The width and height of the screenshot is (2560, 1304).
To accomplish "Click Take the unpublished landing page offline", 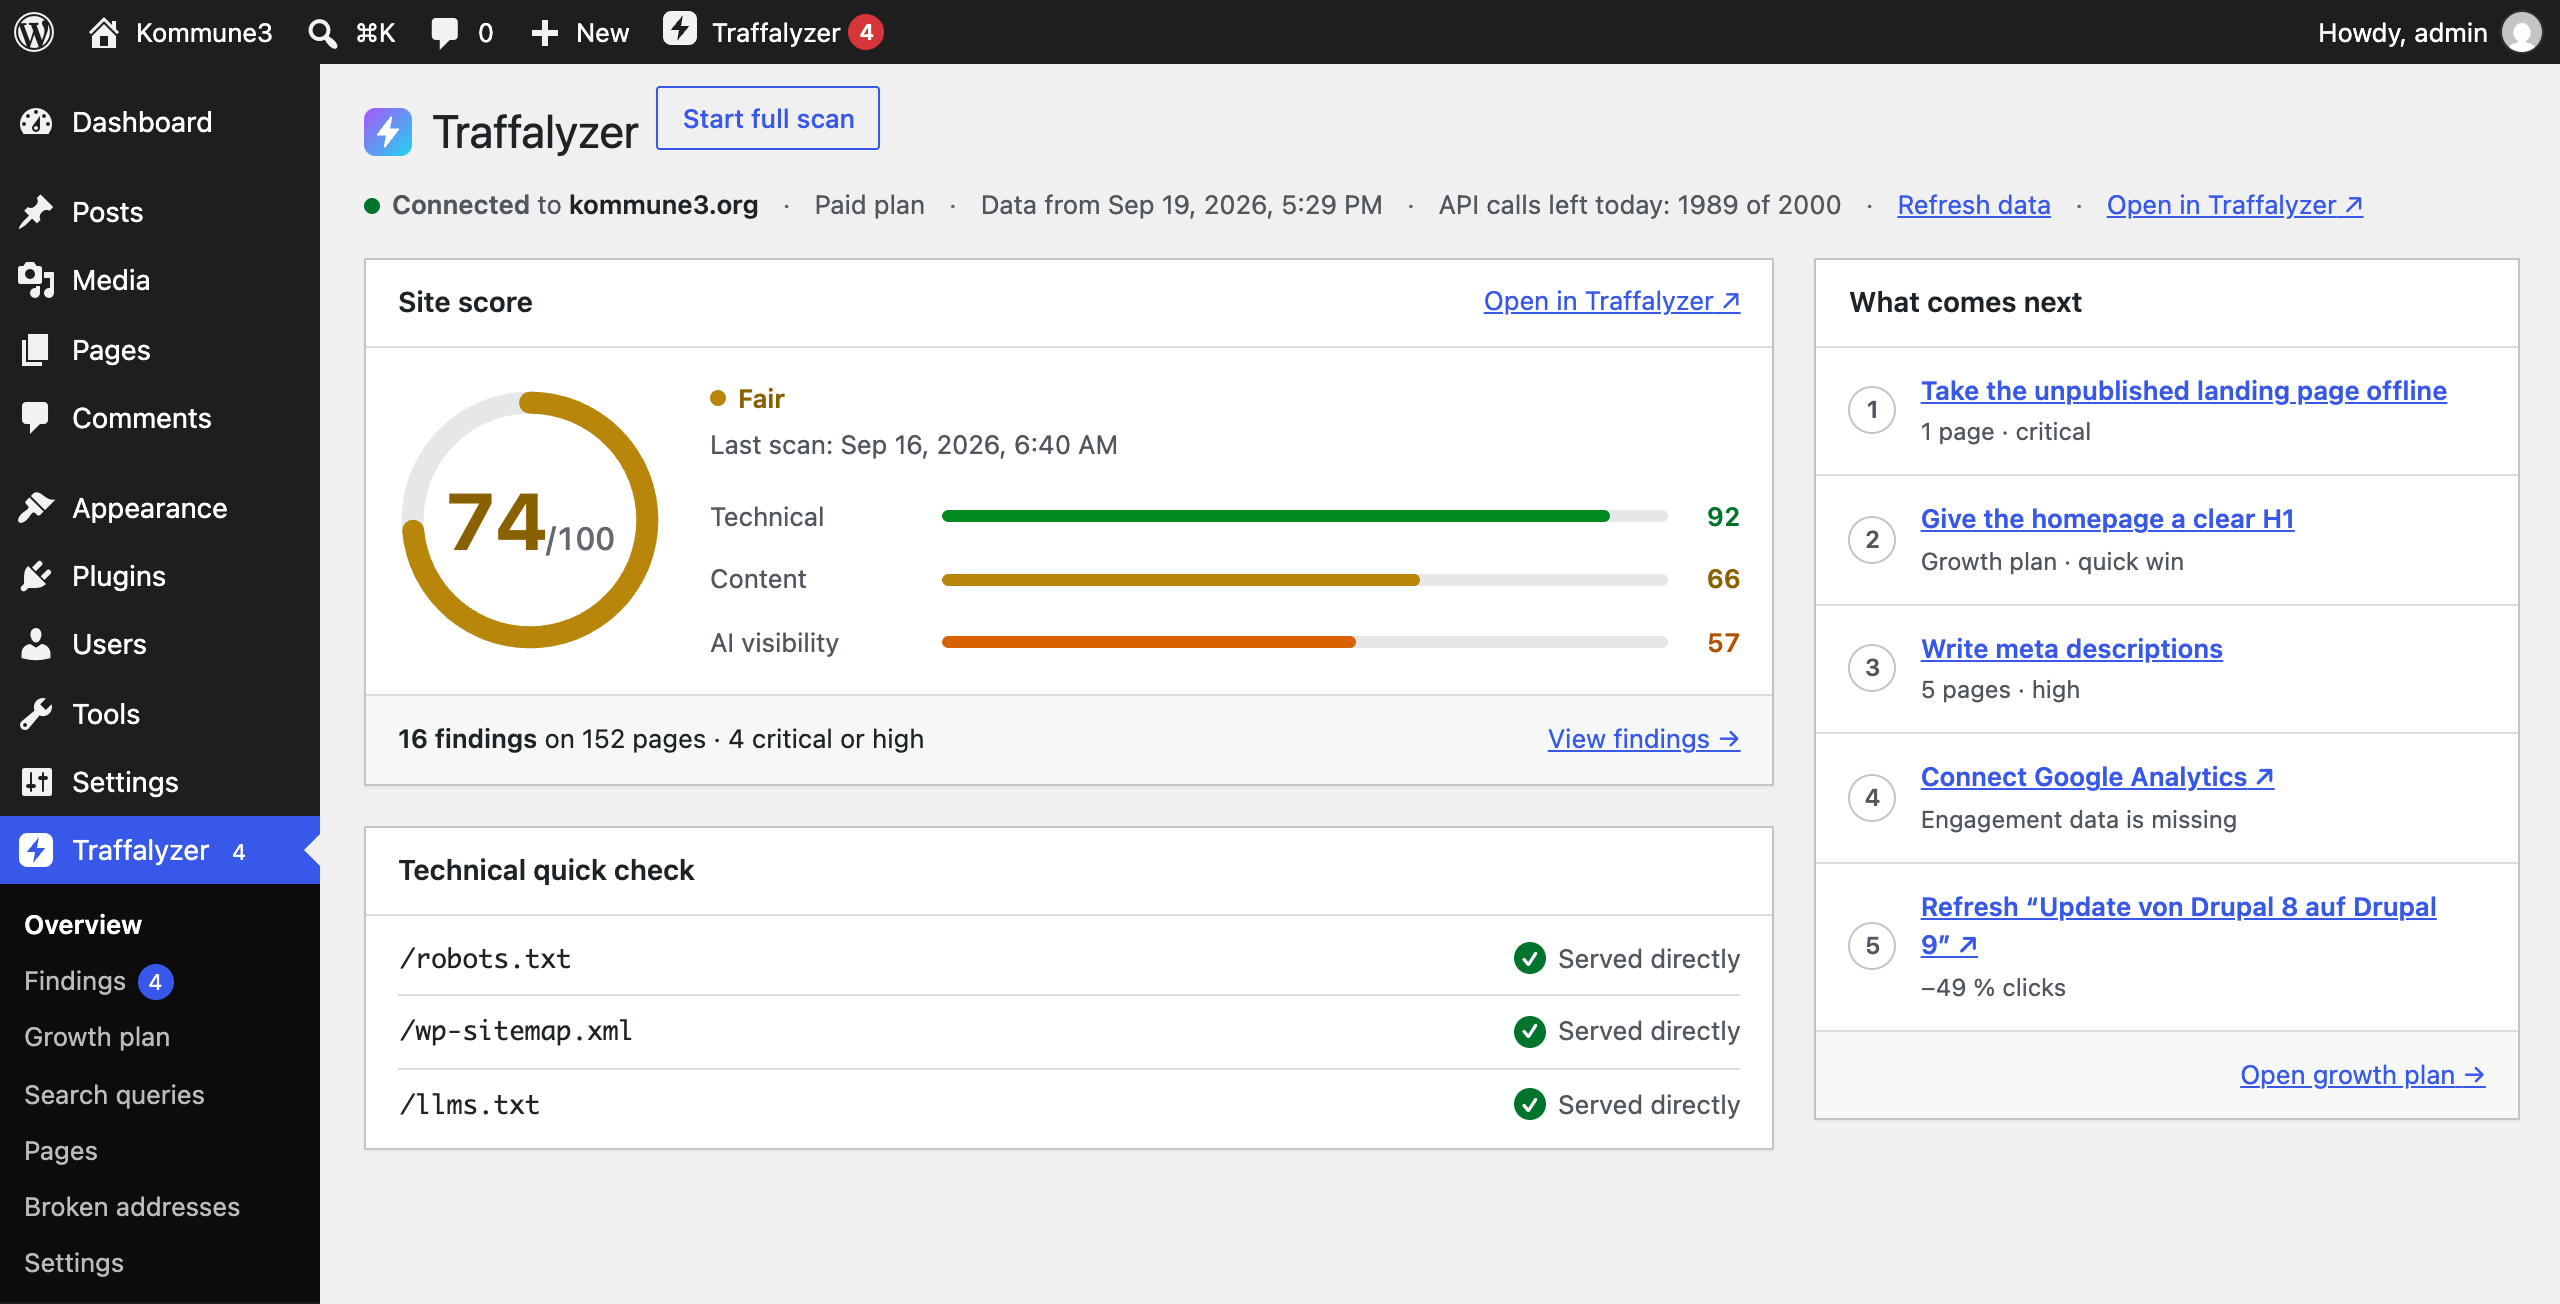I will tap(2184, 391).
